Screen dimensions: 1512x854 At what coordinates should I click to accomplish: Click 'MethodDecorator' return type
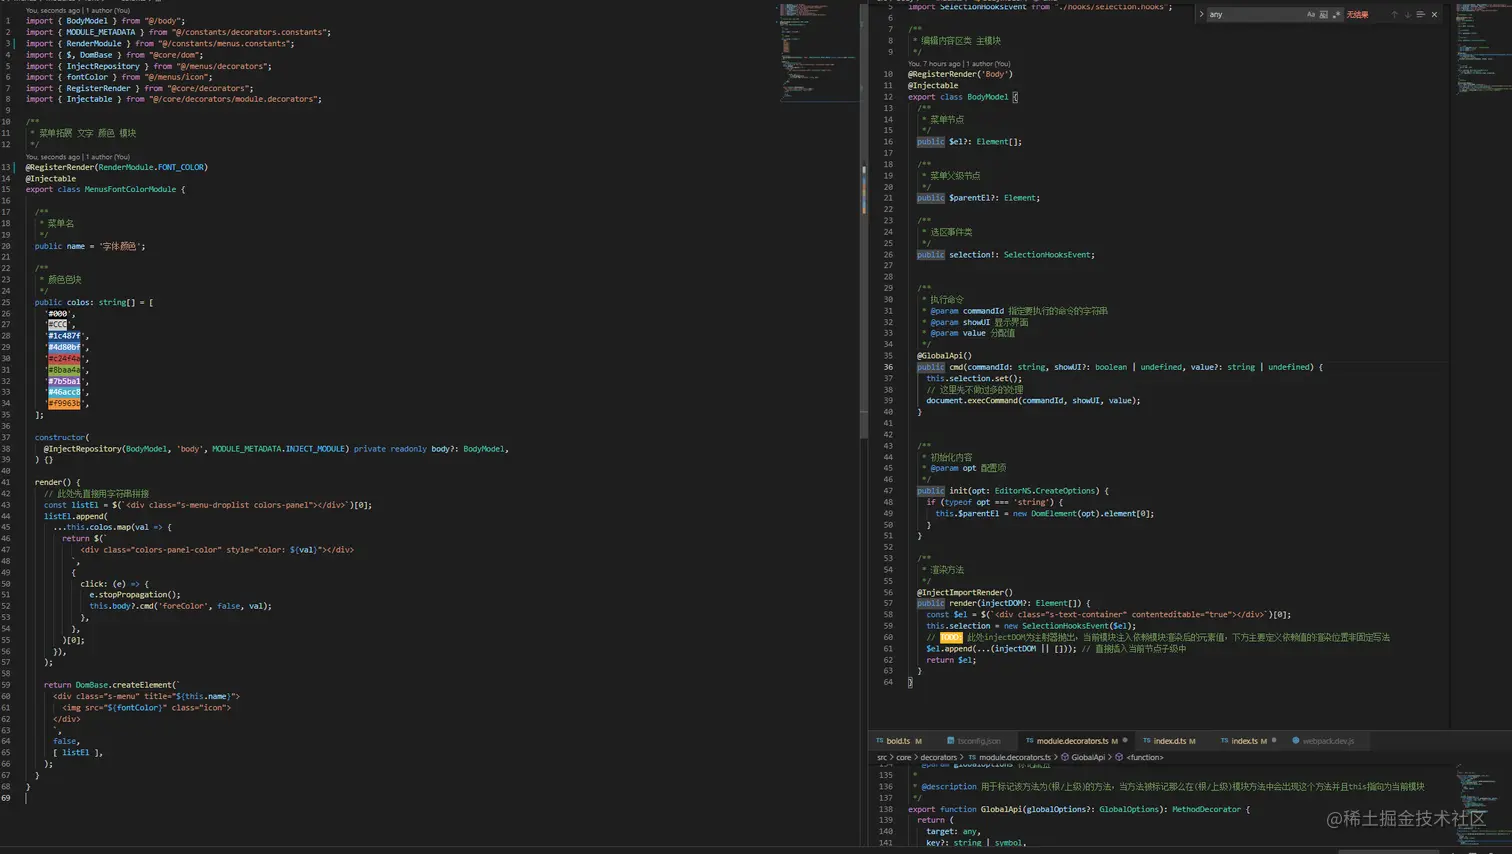[x=1205, y=809]
